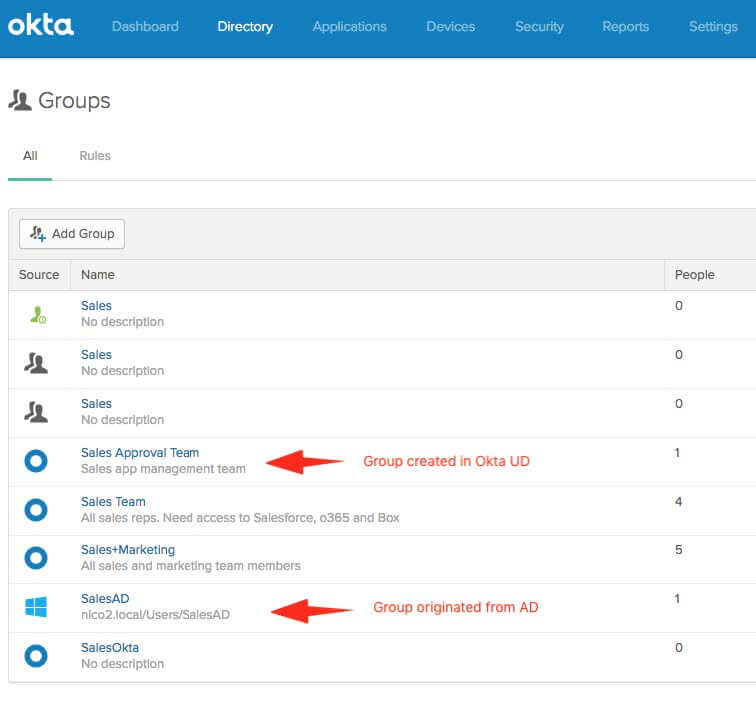
Task: Open the Dashboard menu
Action: (x=145, y=27)
